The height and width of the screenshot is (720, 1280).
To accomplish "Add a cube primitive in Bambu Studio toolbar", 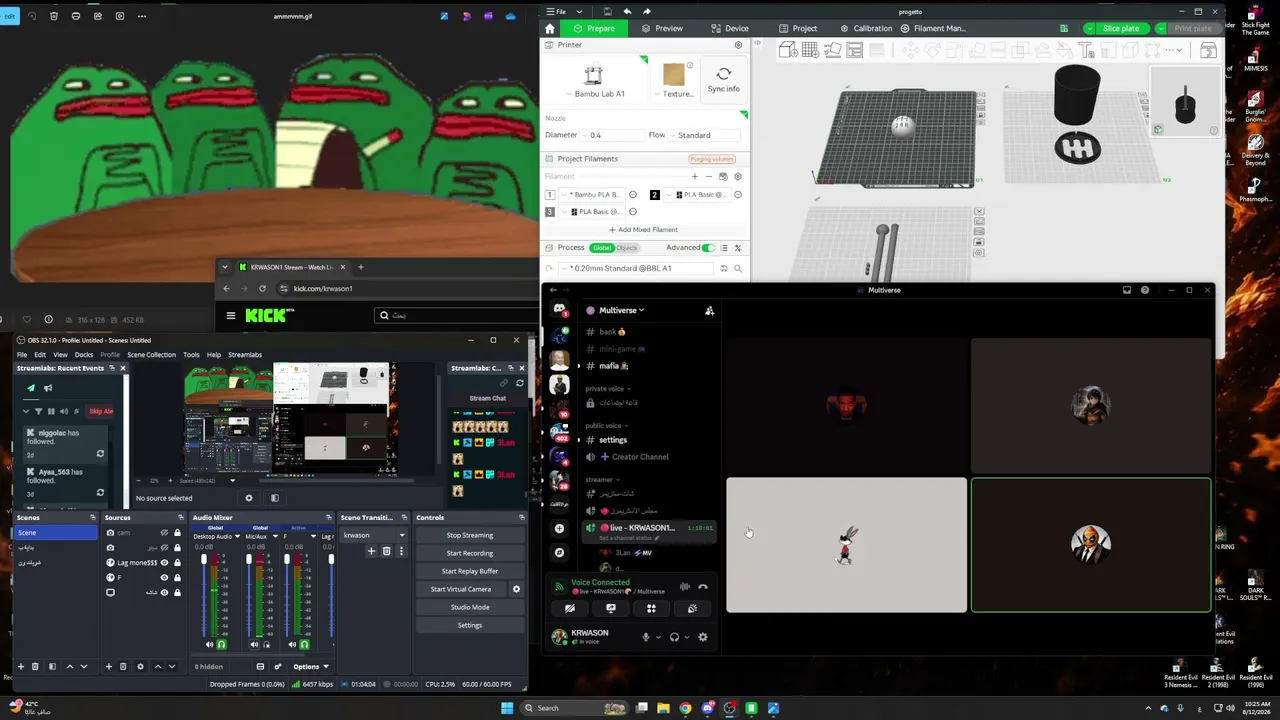I will [787, 50].
